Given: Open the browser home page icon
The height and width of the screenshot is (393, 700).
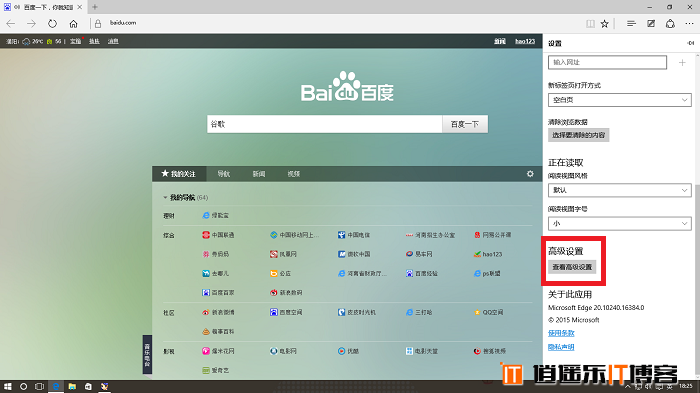Looking at the screenshot, I should click(73, 24).
